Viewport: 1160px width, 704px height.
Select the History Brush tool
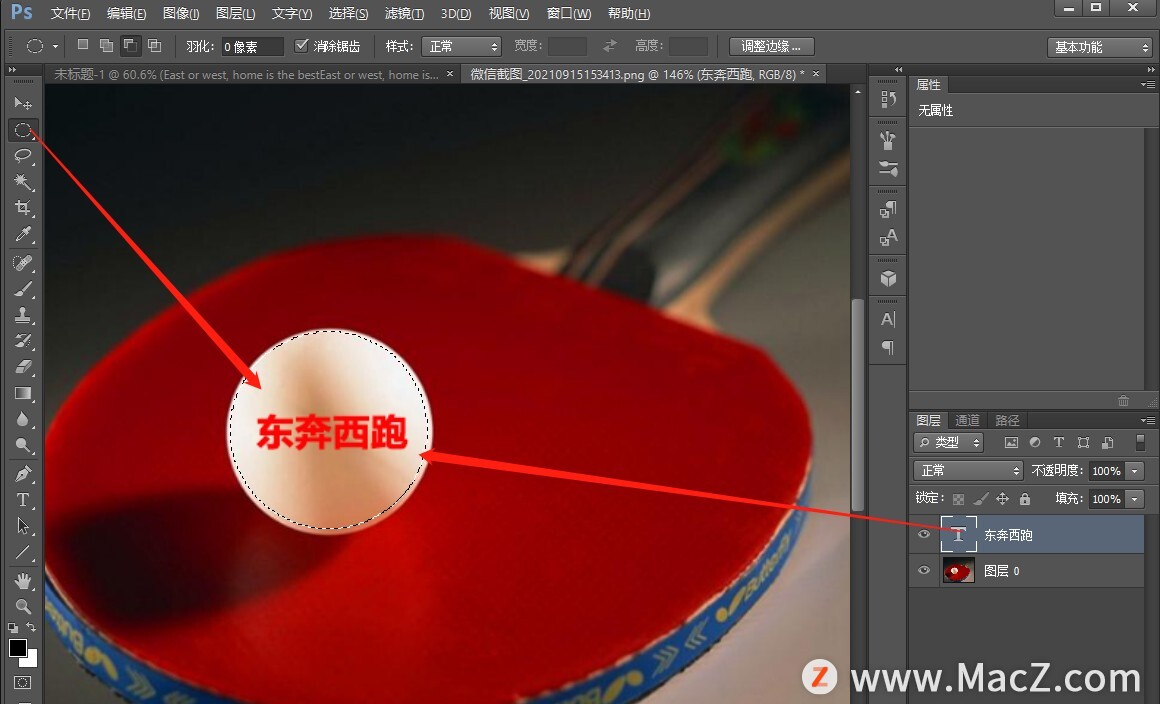[x=23, y=340]
